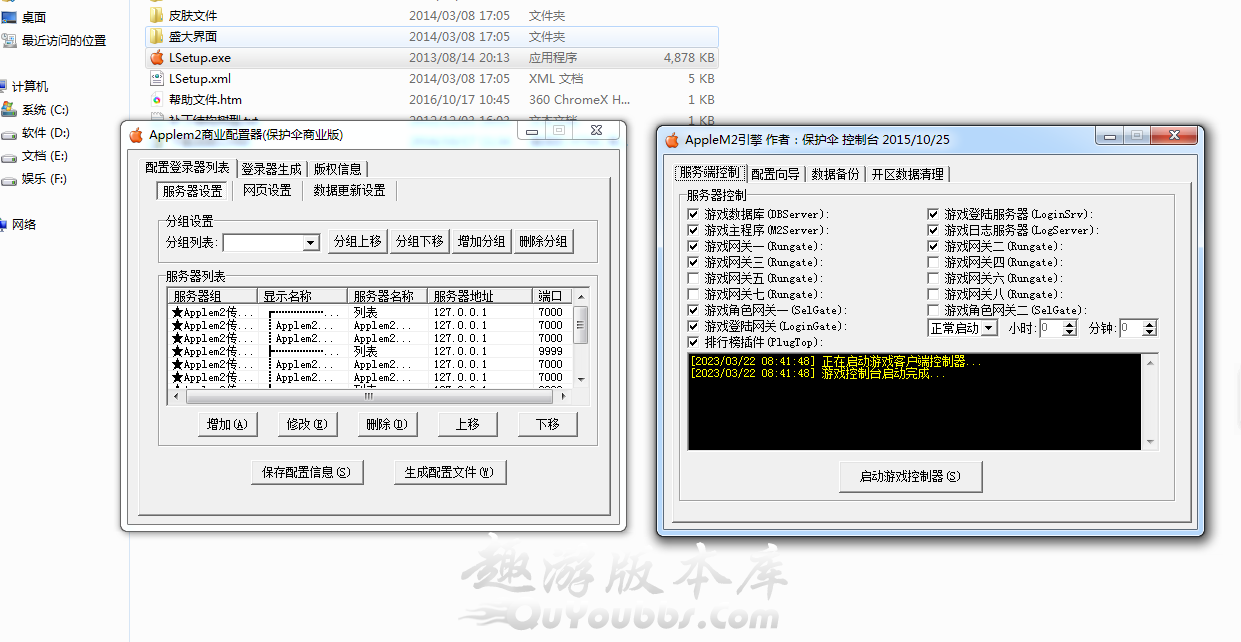Viewport: 1241px width, 642px height.
Task: Select the 服务器设置 sub-tab
Action: tap(193, 190)
